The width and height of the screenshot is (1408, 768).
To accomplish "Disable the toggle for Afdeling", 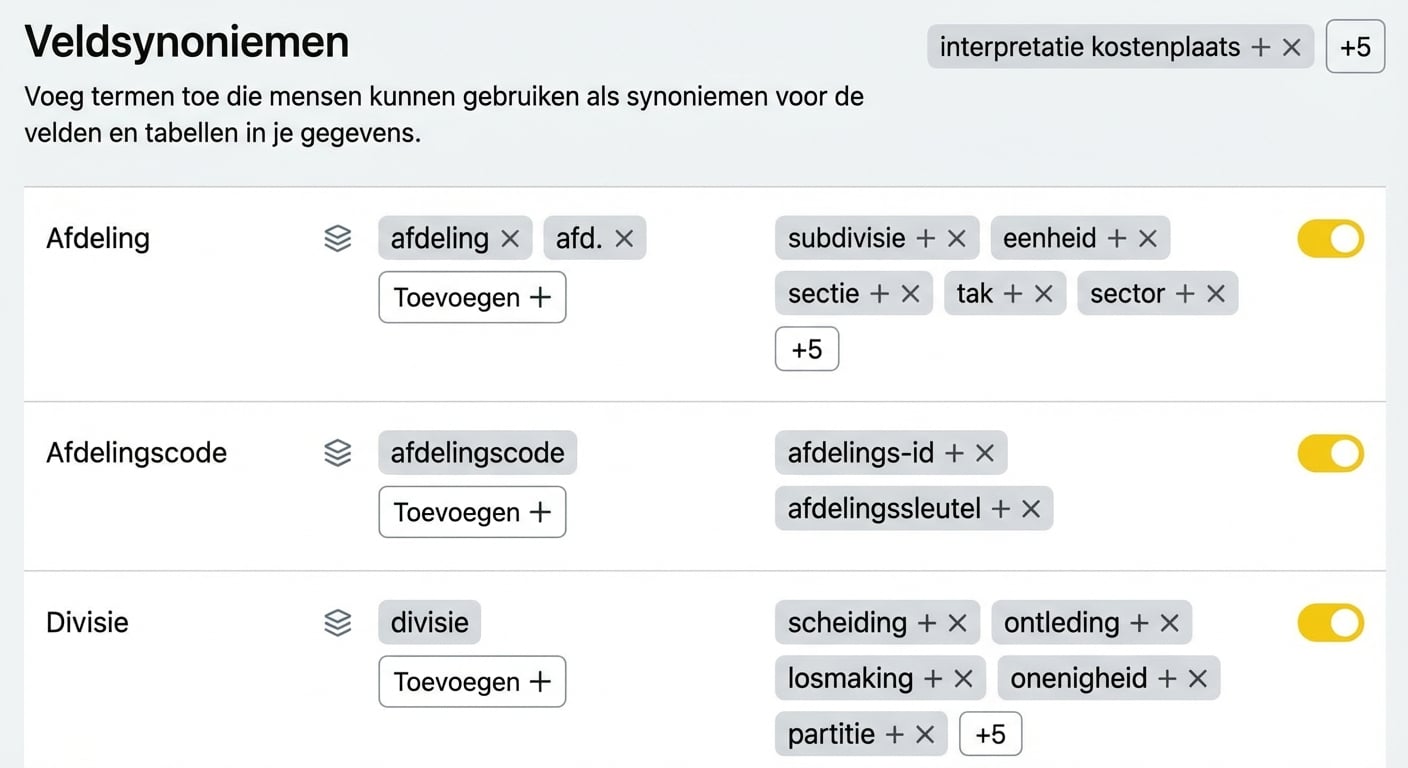I will coord(1330,238).
